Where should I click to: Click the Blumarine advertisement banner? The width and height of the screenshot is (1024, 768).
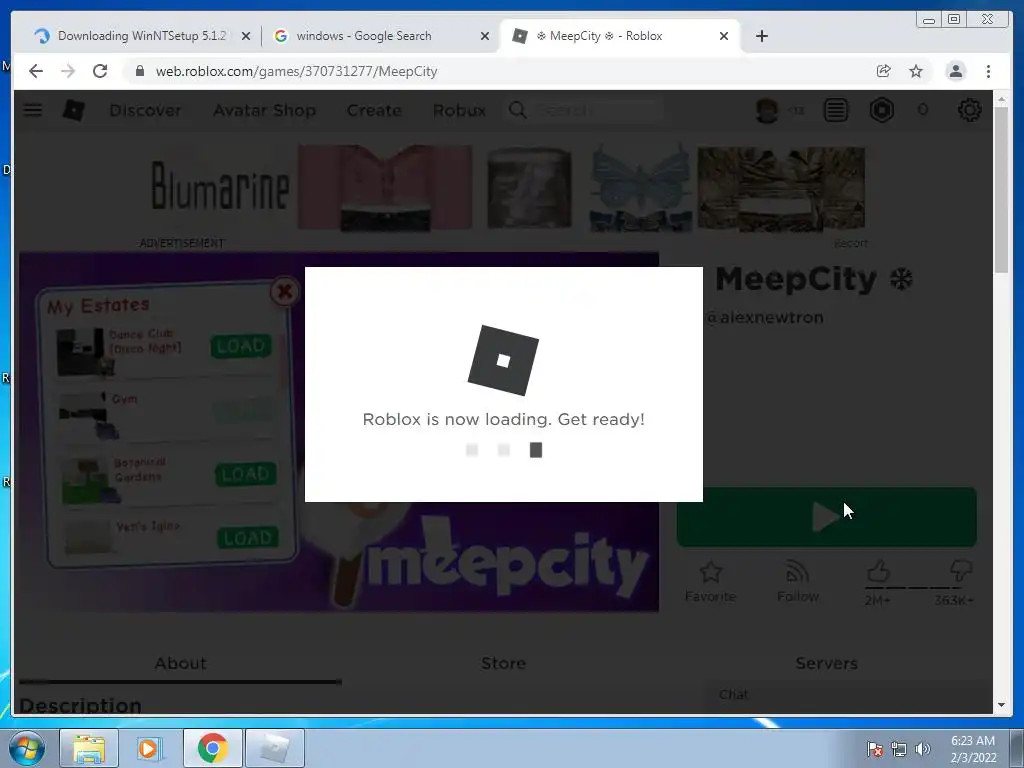508,188
